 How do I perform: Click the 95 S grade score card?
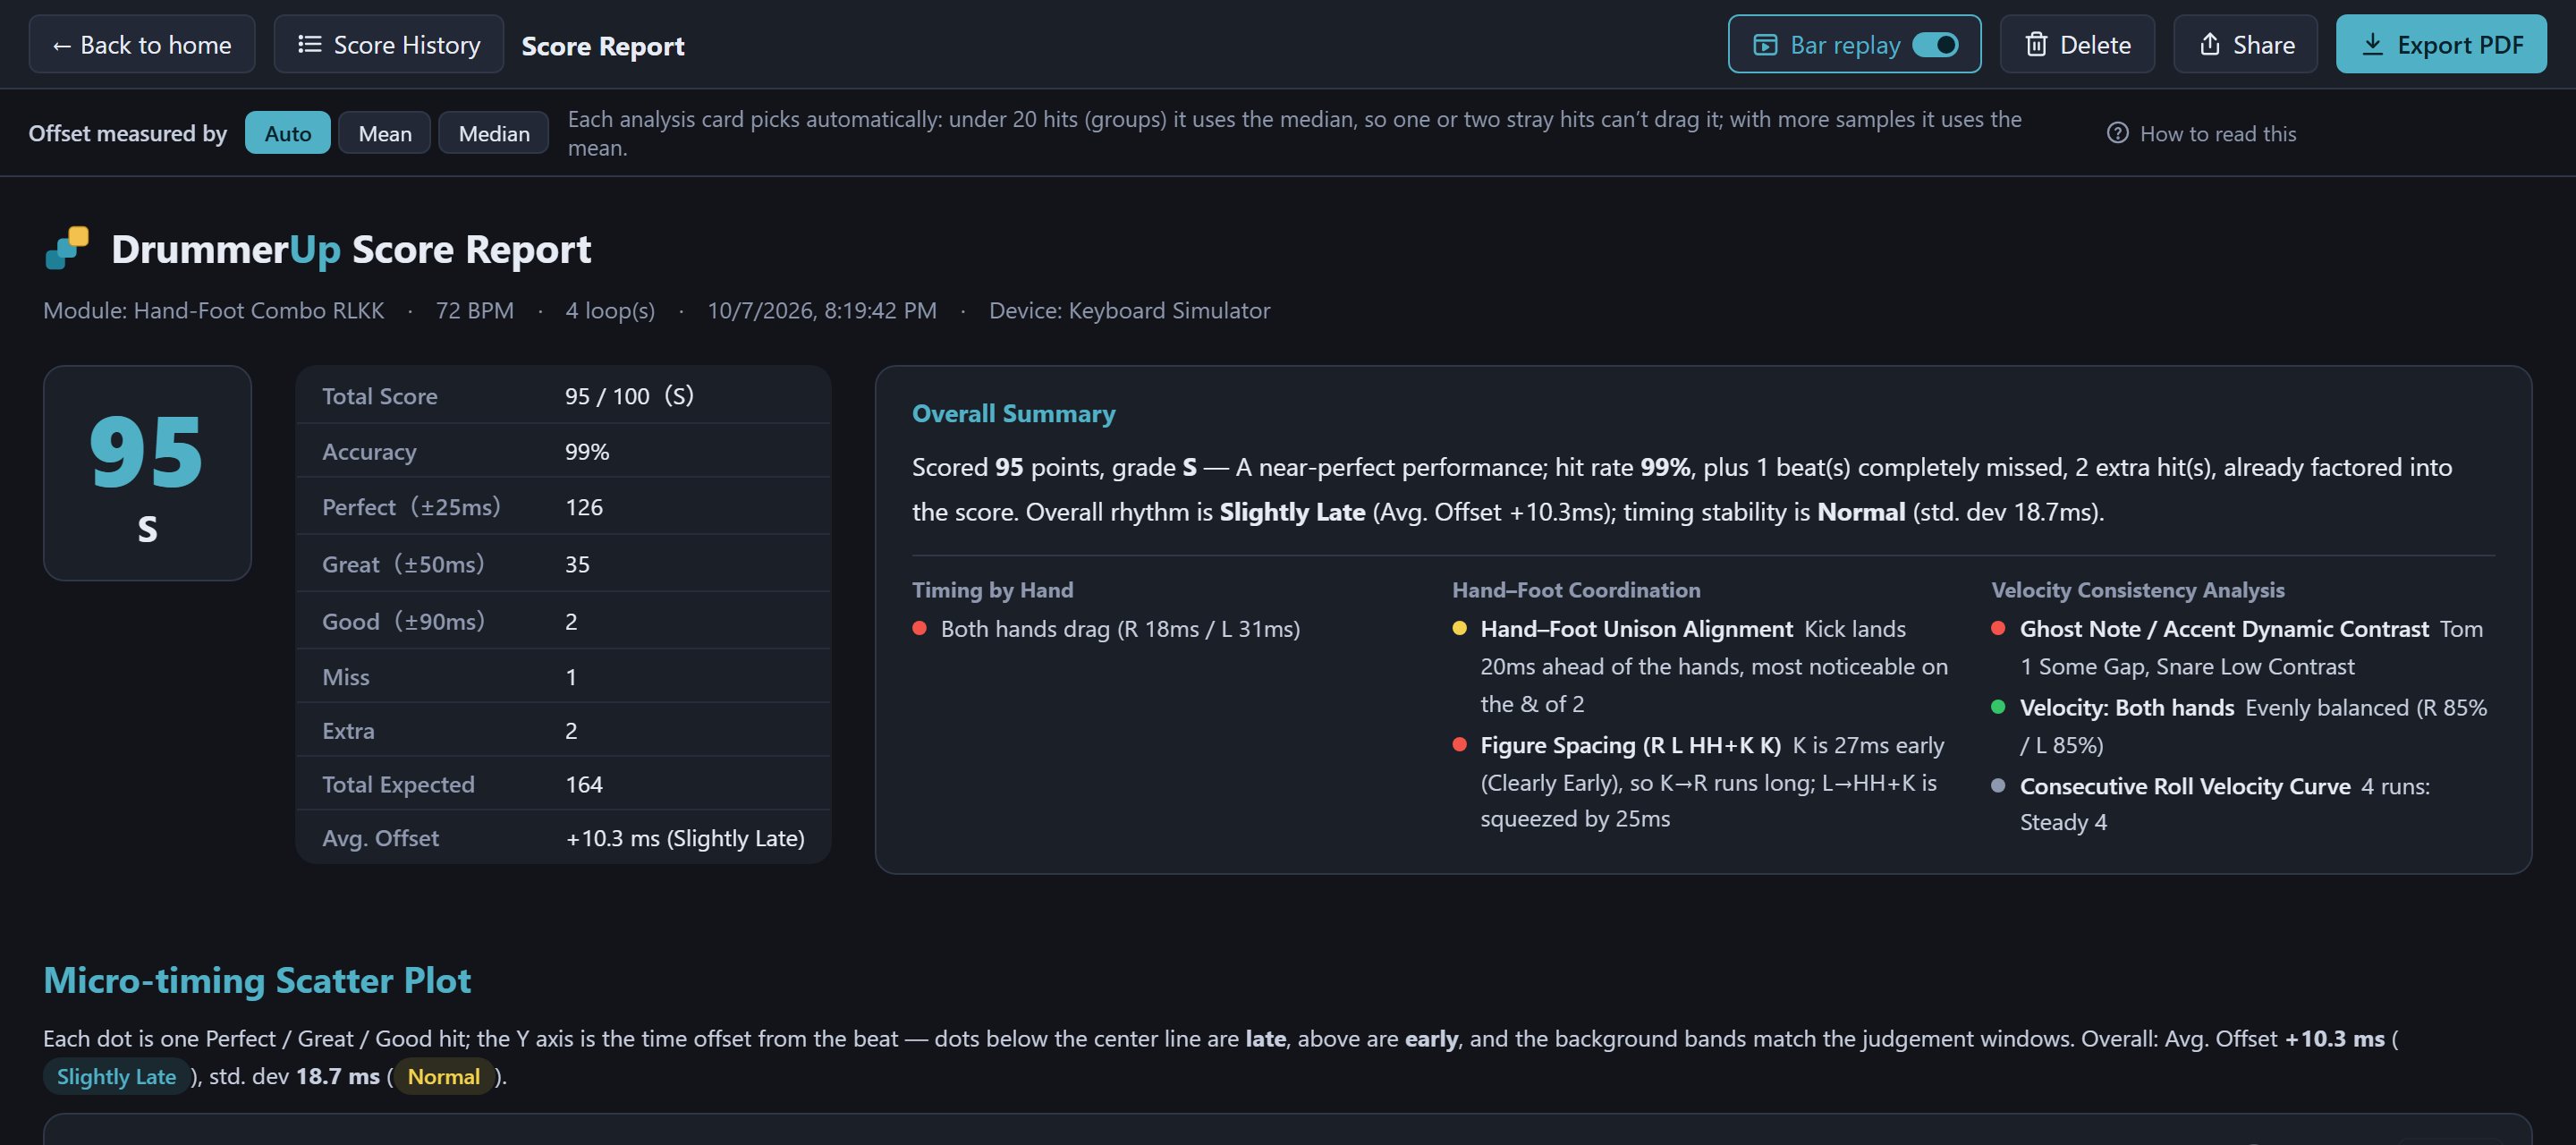click(147, 473)
